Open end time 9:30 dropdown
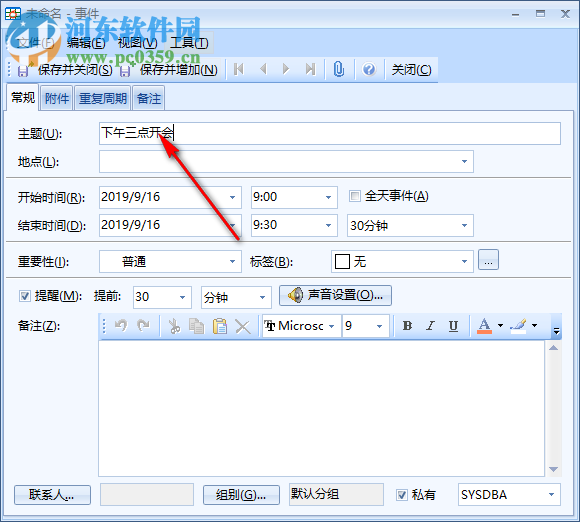580x522 pixels. pyautogui.click(x=328, y=225)
